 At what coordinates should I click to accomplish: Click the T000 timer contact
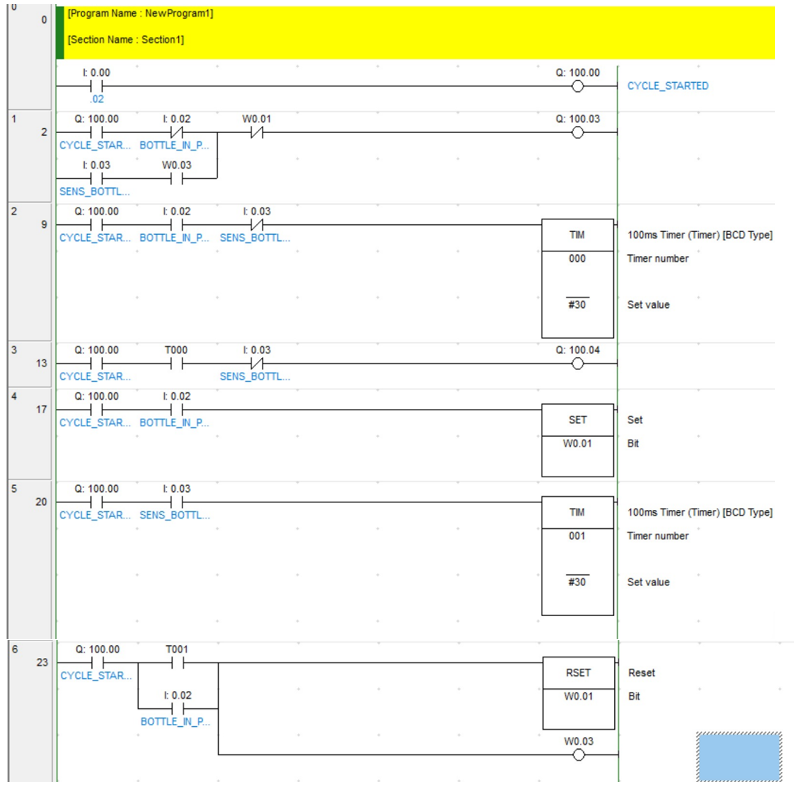click(176, 364)
